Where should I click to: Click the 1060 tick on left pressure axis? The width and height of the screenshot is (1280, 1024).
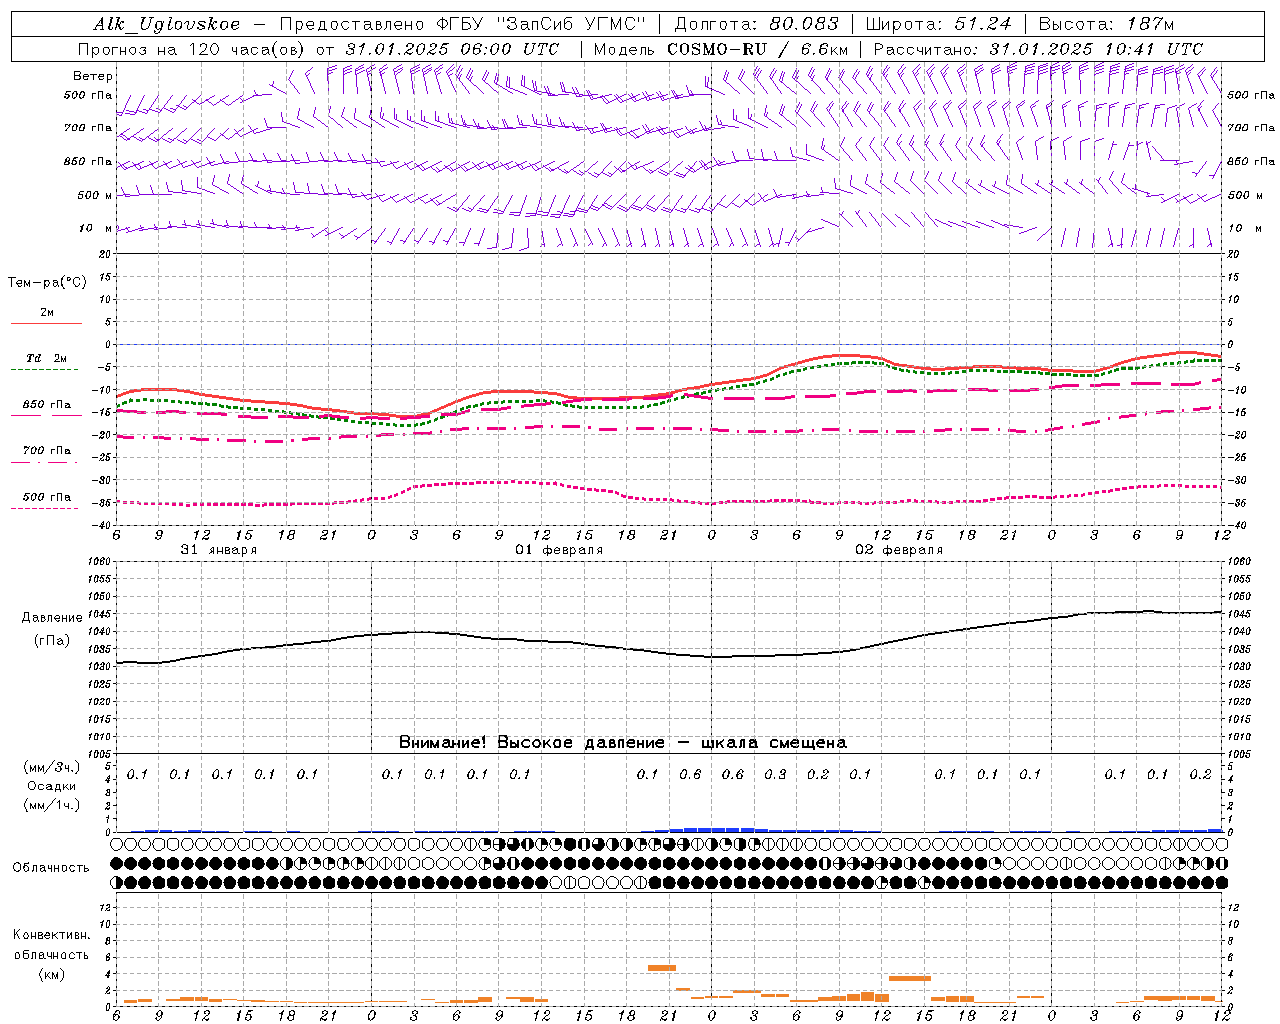click(98, 562)
